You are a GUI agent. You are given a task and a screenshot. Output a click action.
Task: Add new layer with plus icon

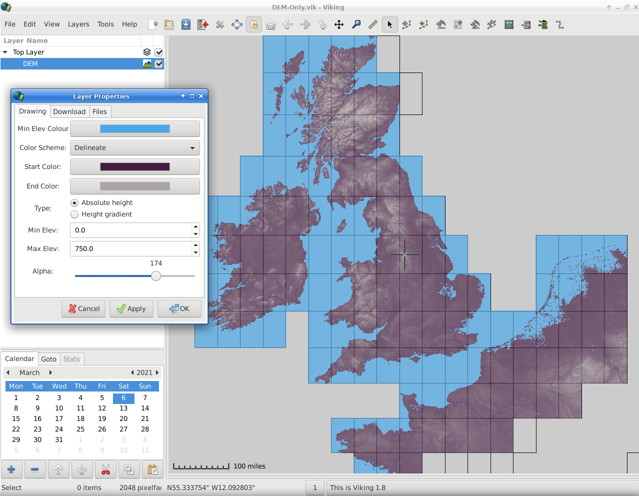[11, 469]
